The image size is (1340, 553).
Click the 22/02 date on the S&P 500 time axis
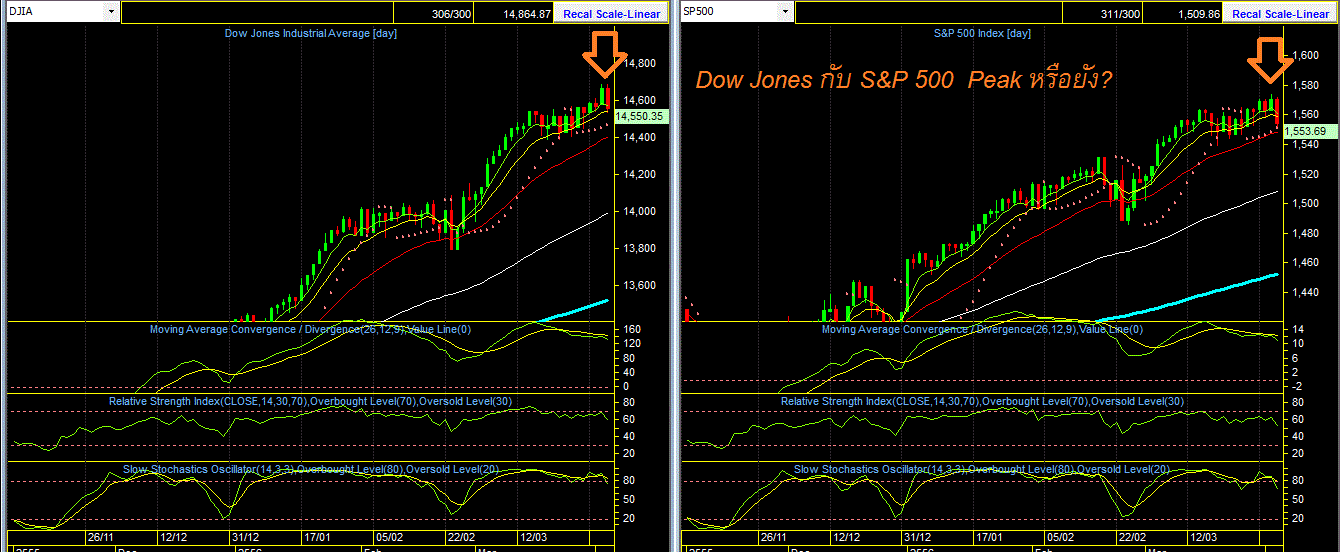(x=1132, y=537)
